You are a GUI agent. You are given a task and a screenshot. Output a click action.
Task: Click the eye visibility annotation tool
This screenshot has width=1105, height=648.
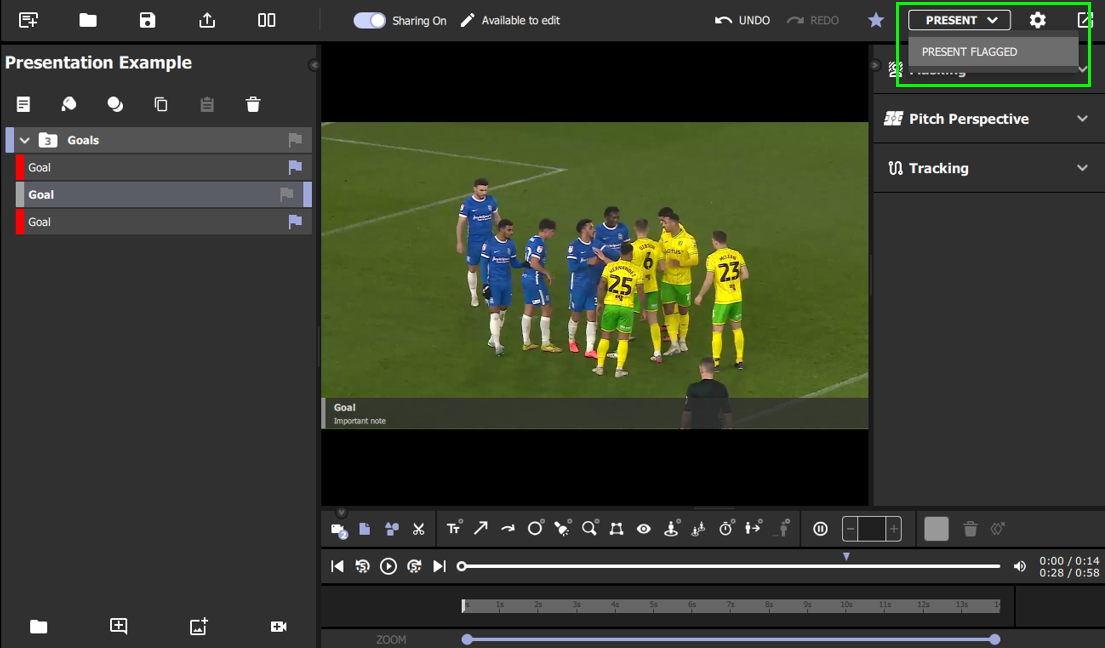tap(644, 528)
